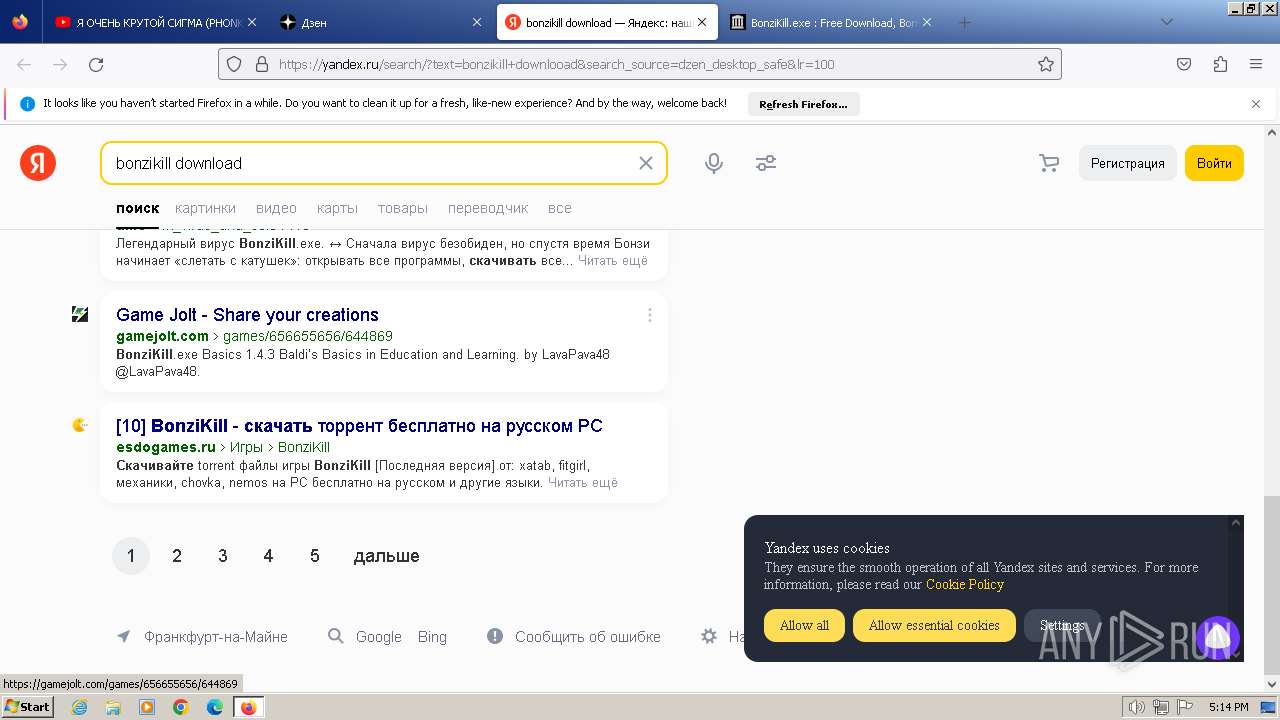
Task: Open the Cookie Policy link
Action: [x=964, y=584]
